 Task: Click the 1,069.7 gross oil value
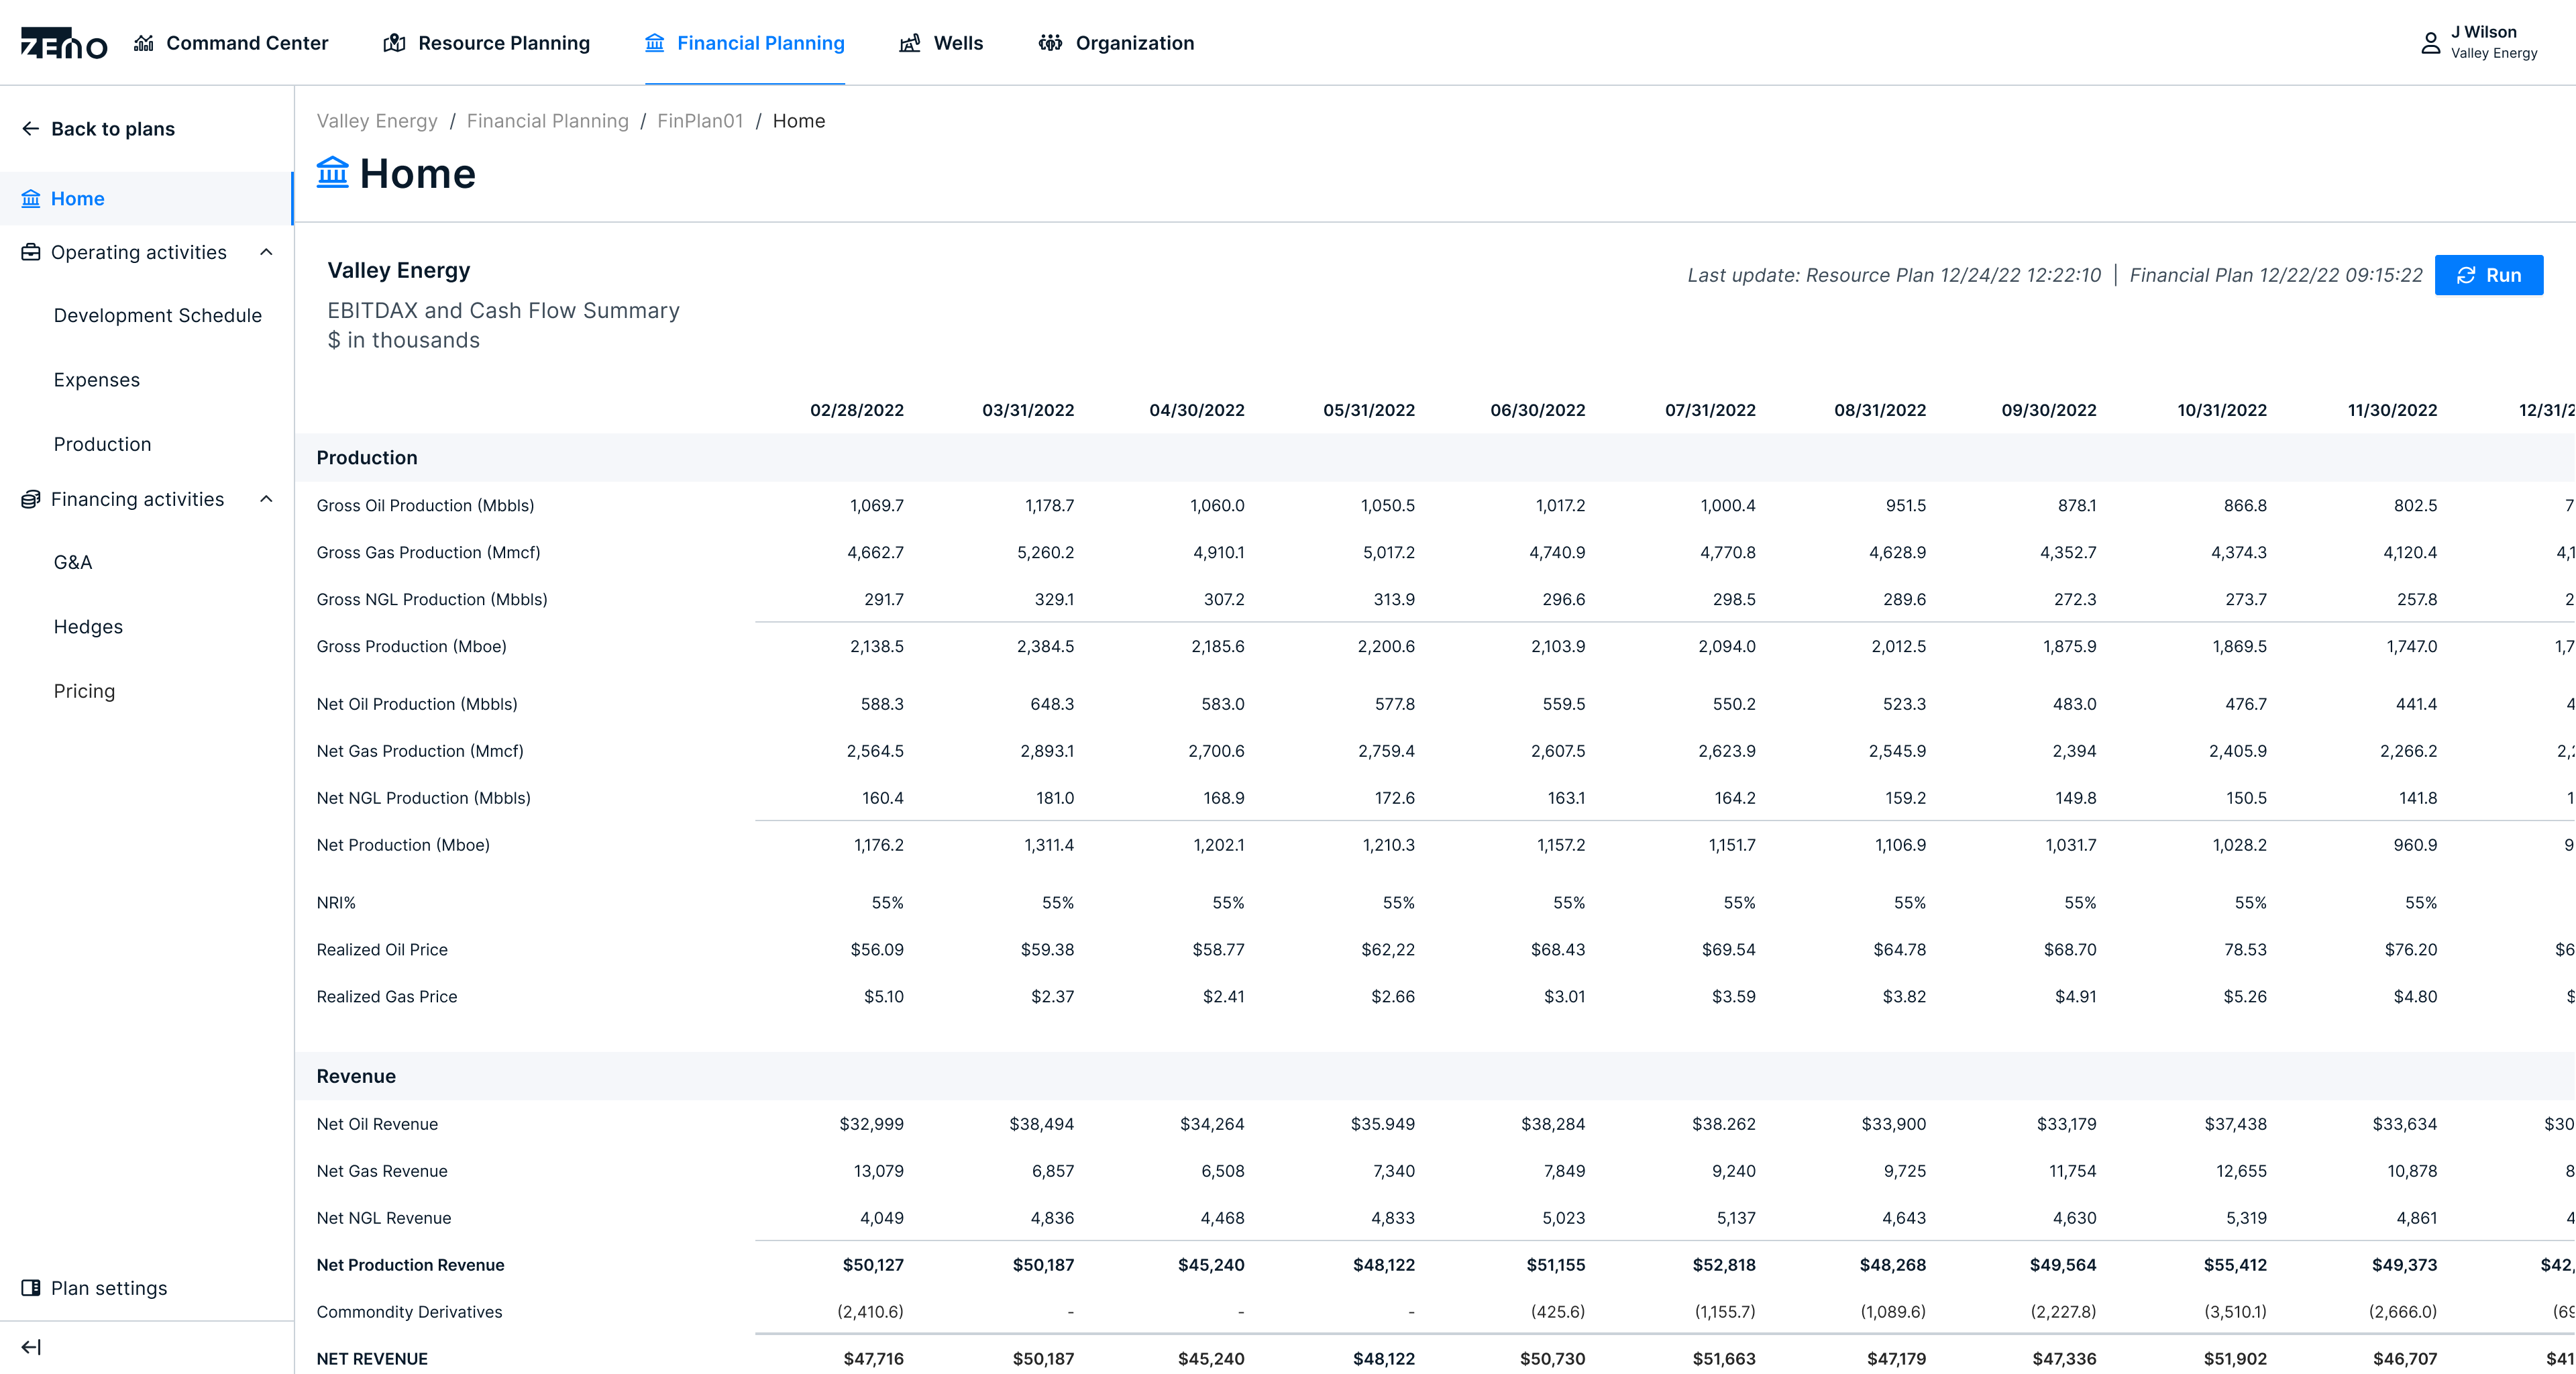point(877,505)
